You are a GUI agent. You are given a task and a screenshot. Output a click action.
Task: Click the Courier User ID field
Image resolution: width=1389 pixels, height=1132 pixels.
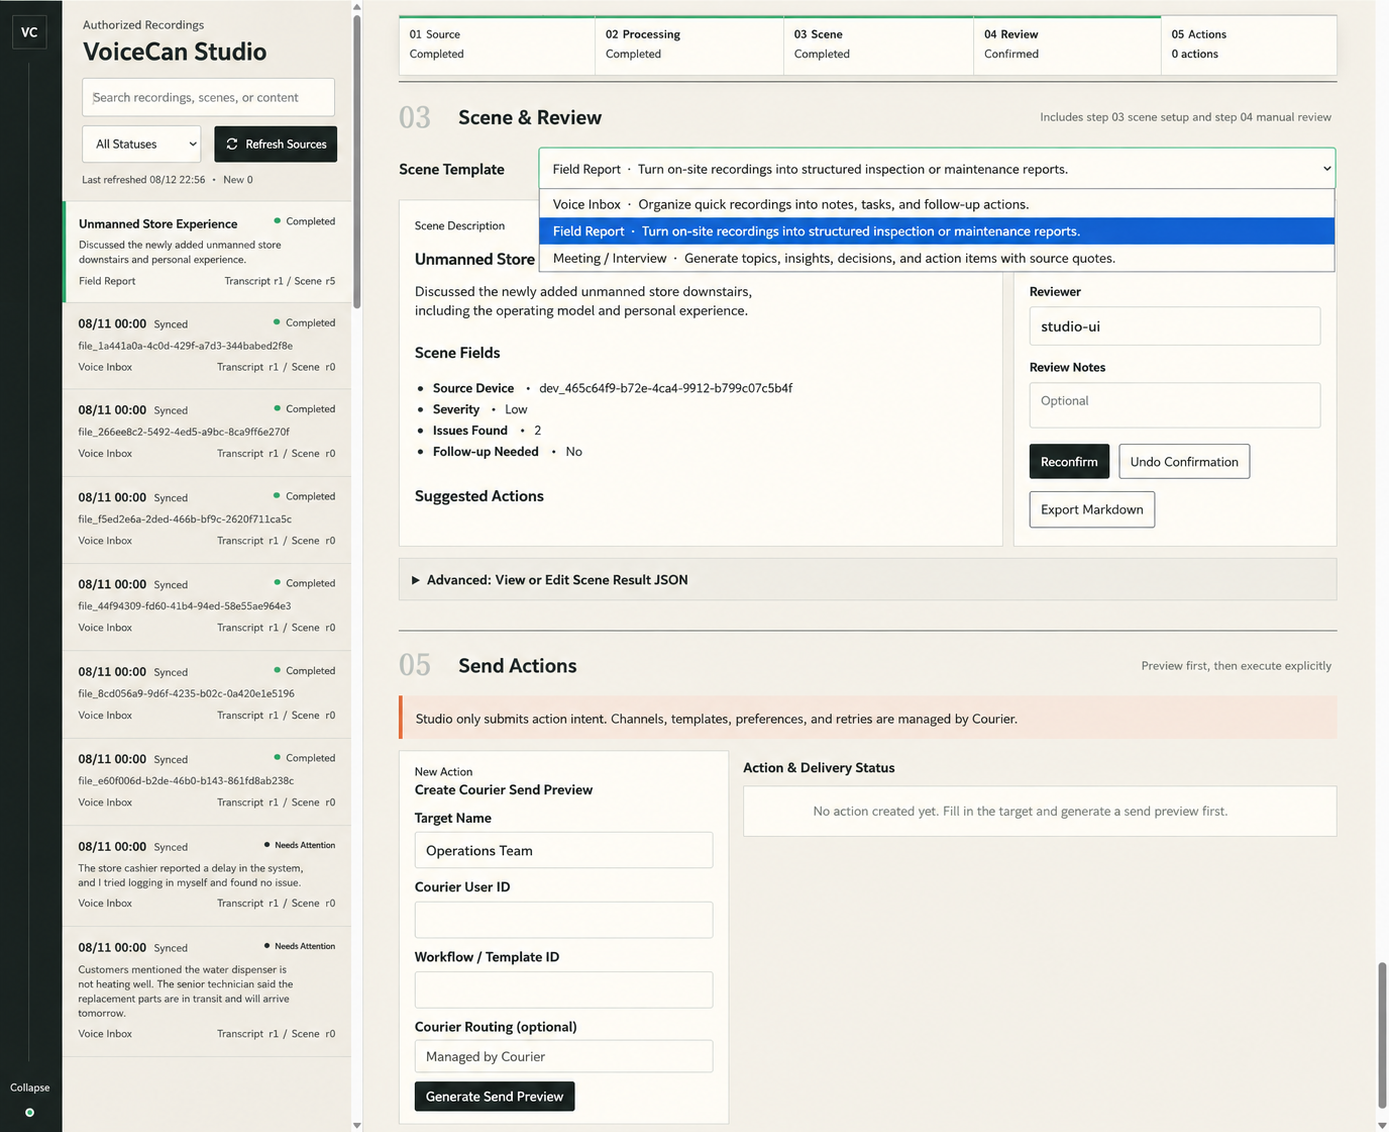click(564, 920)
